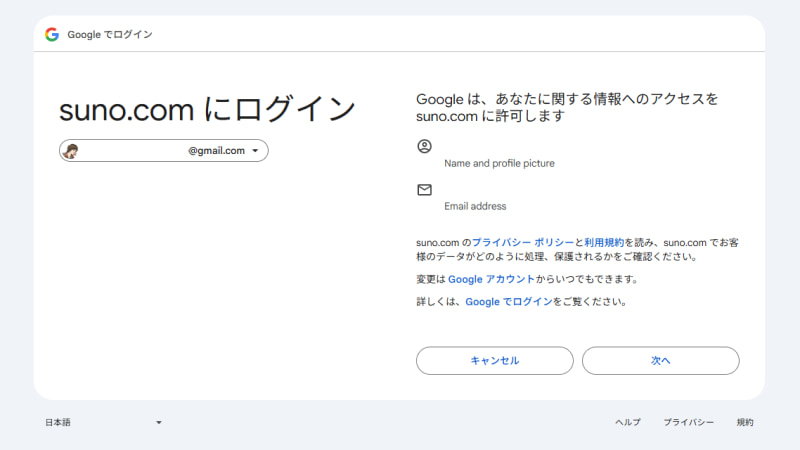Click the profile avatar in the account chip
Viewport: 800px width, 450px height.
click(71, 151)
